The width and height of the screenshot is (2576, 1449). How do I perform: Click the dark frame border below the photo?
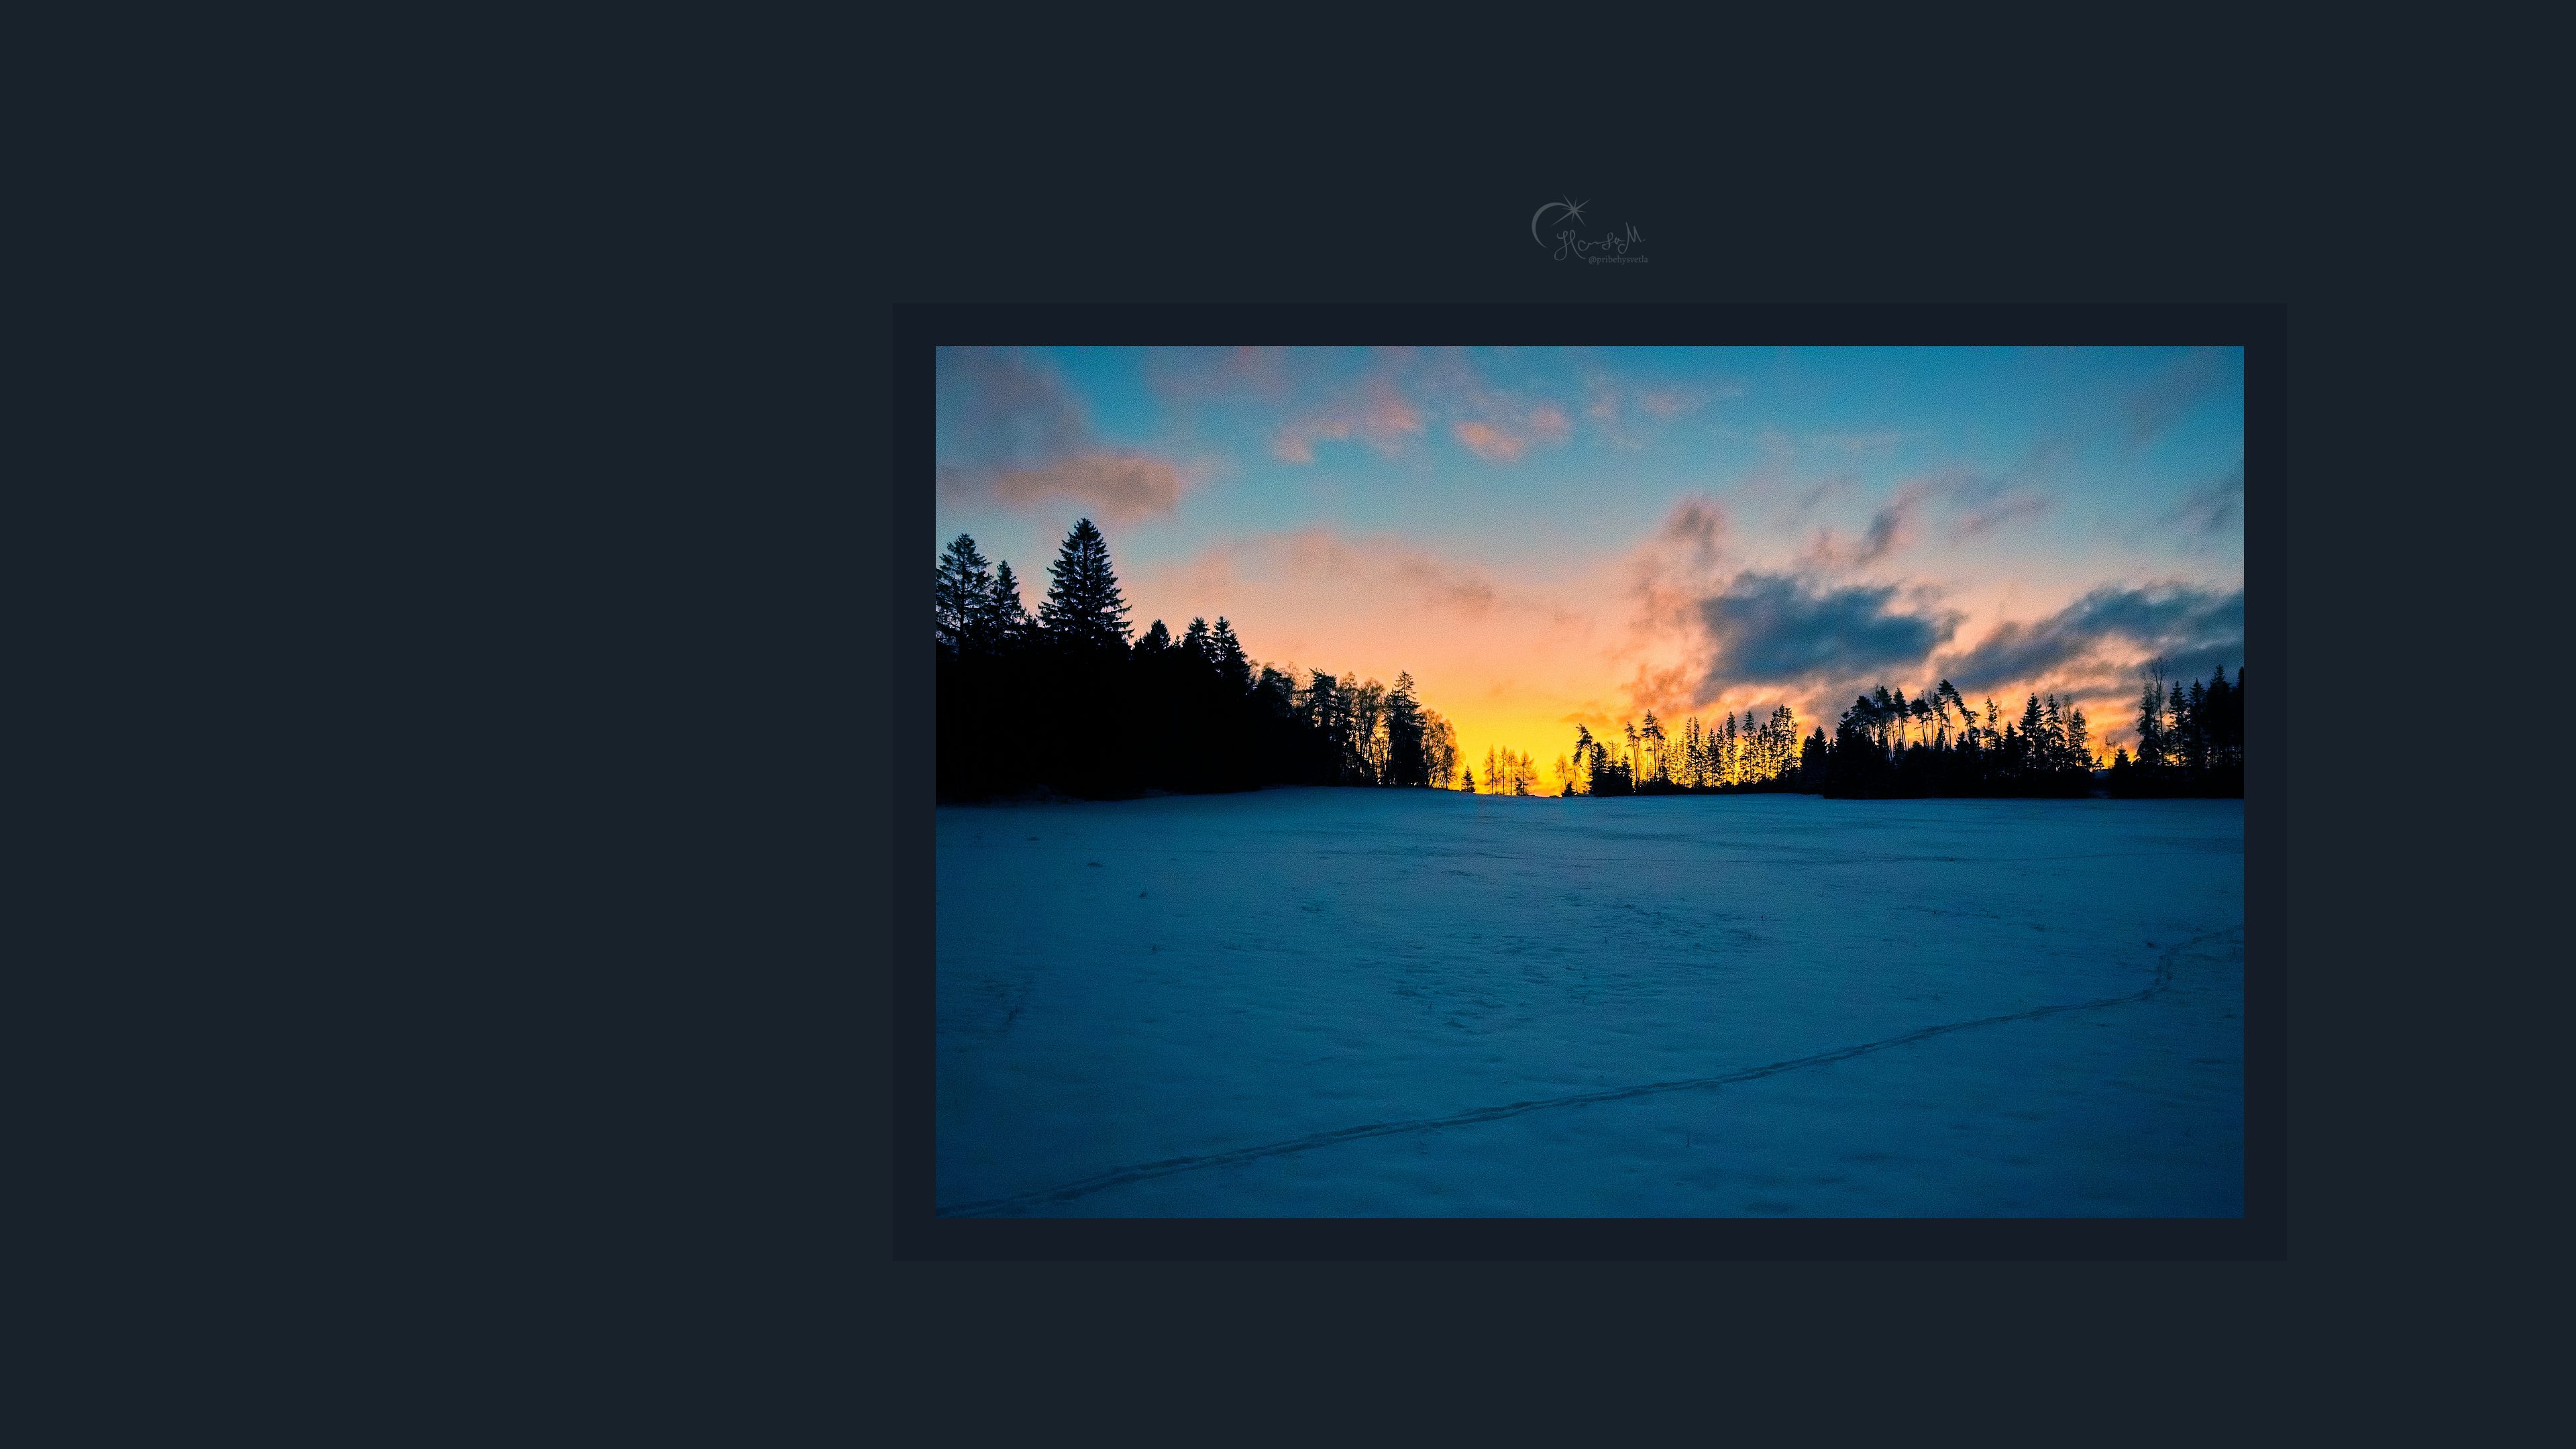1589,1239
